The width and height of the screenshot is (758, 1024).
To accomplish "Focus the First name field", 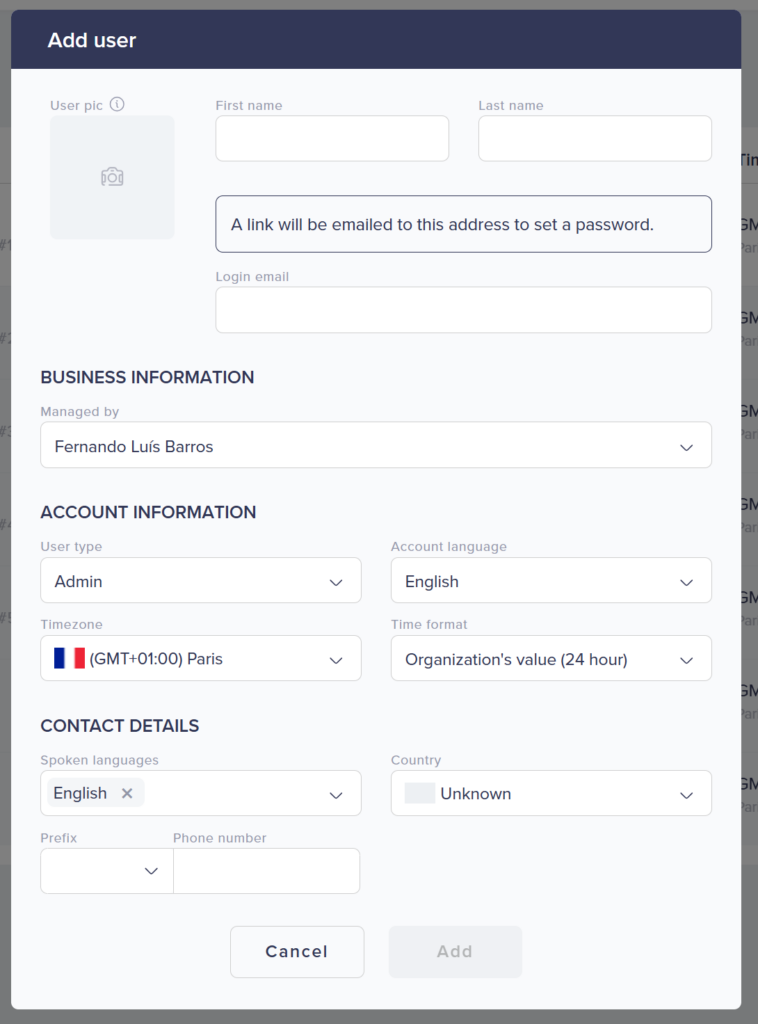I will point(332,139).
